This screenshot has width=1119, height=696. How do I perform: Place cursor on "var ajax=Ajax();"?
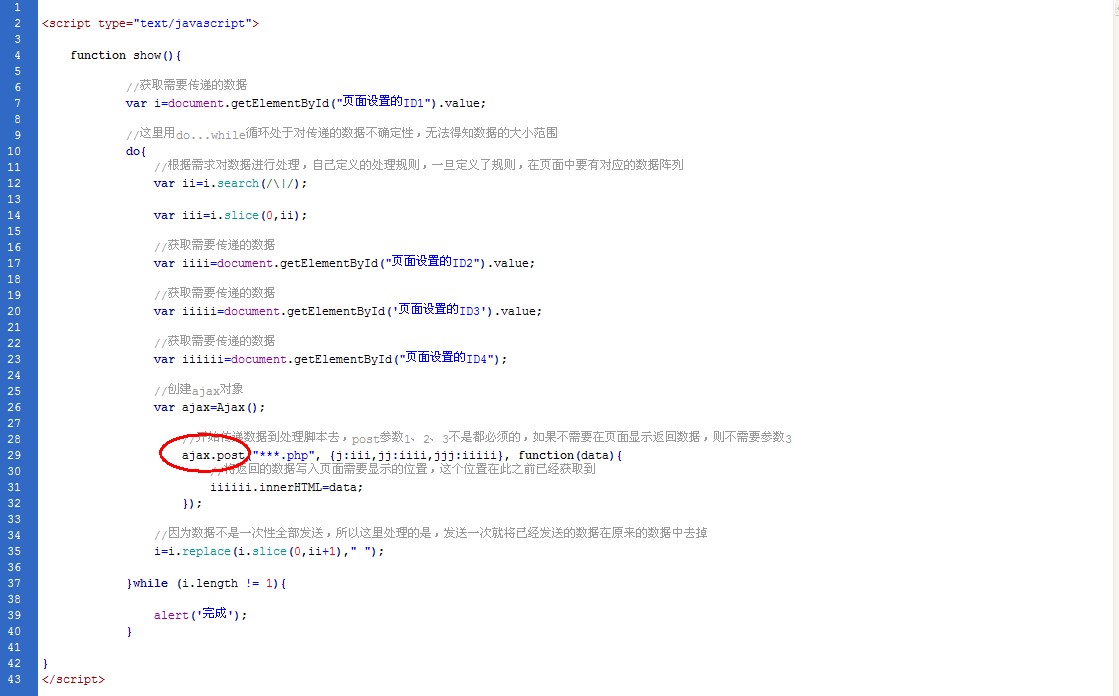coord(209,407)
